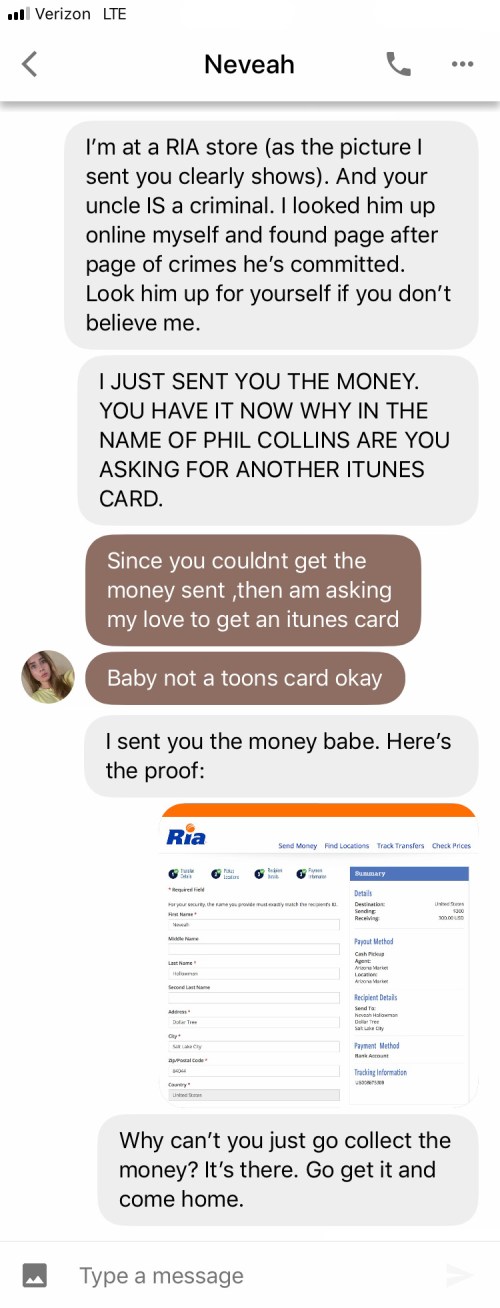Viewport: 500px width, 1308px height.
Task: Select the "Why can't you just go collect" message
Action: click(288, 1169)
